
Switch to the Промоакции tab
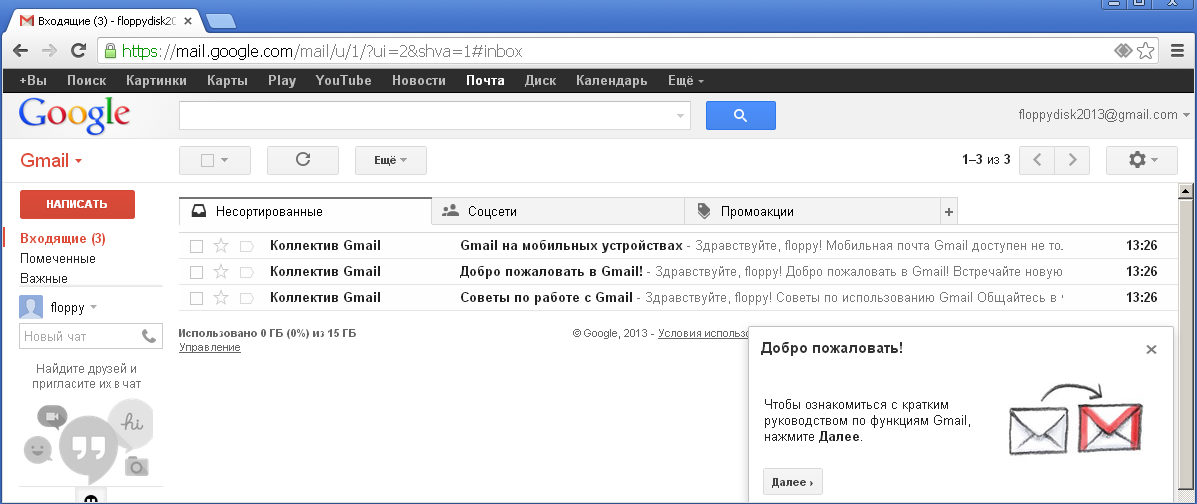(x=812, y=212)
